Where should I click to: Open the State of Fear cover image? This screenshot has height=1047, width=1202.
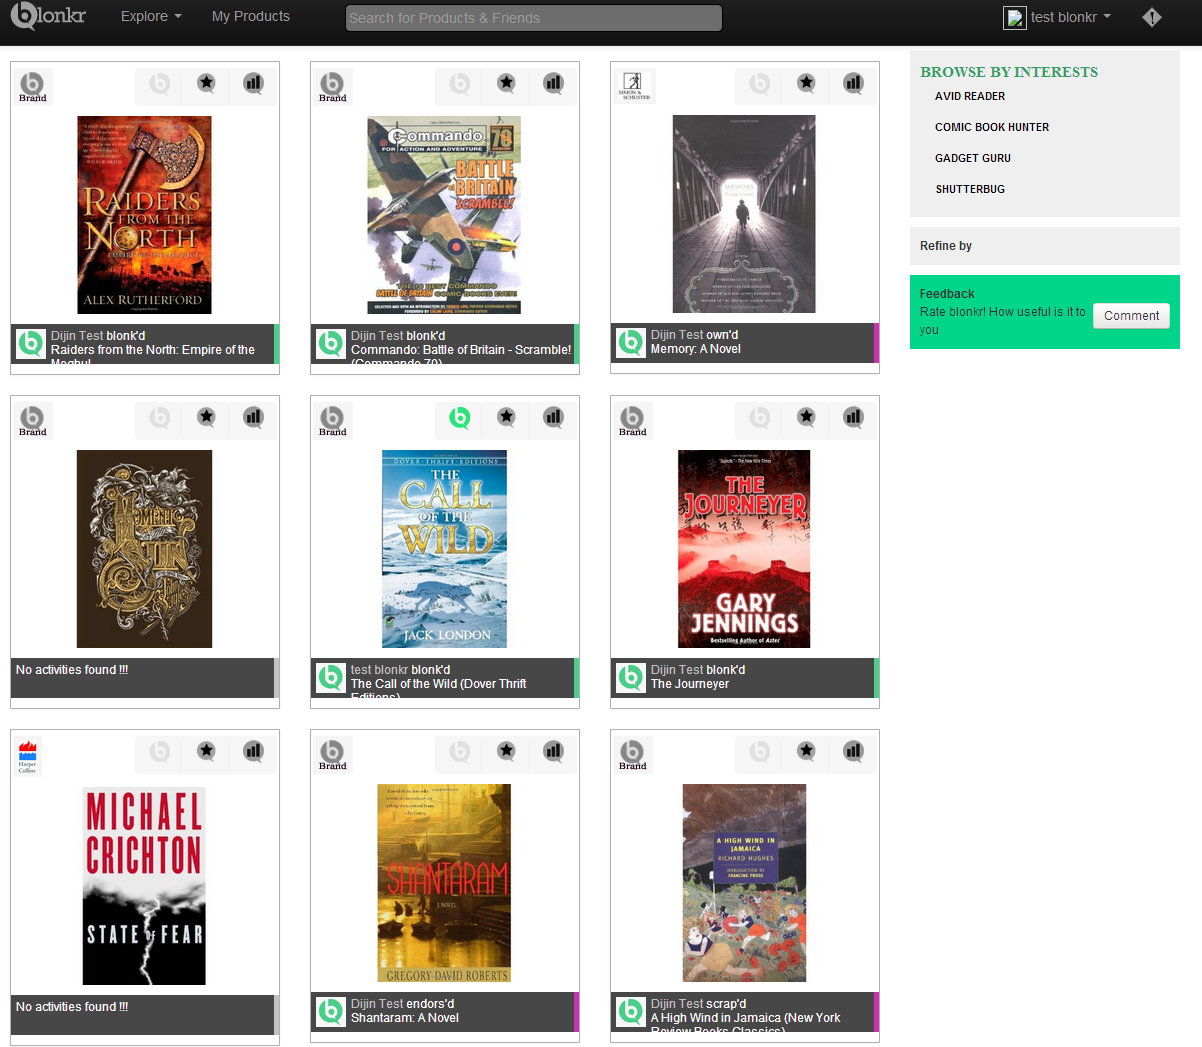click(x=144, y=886)
